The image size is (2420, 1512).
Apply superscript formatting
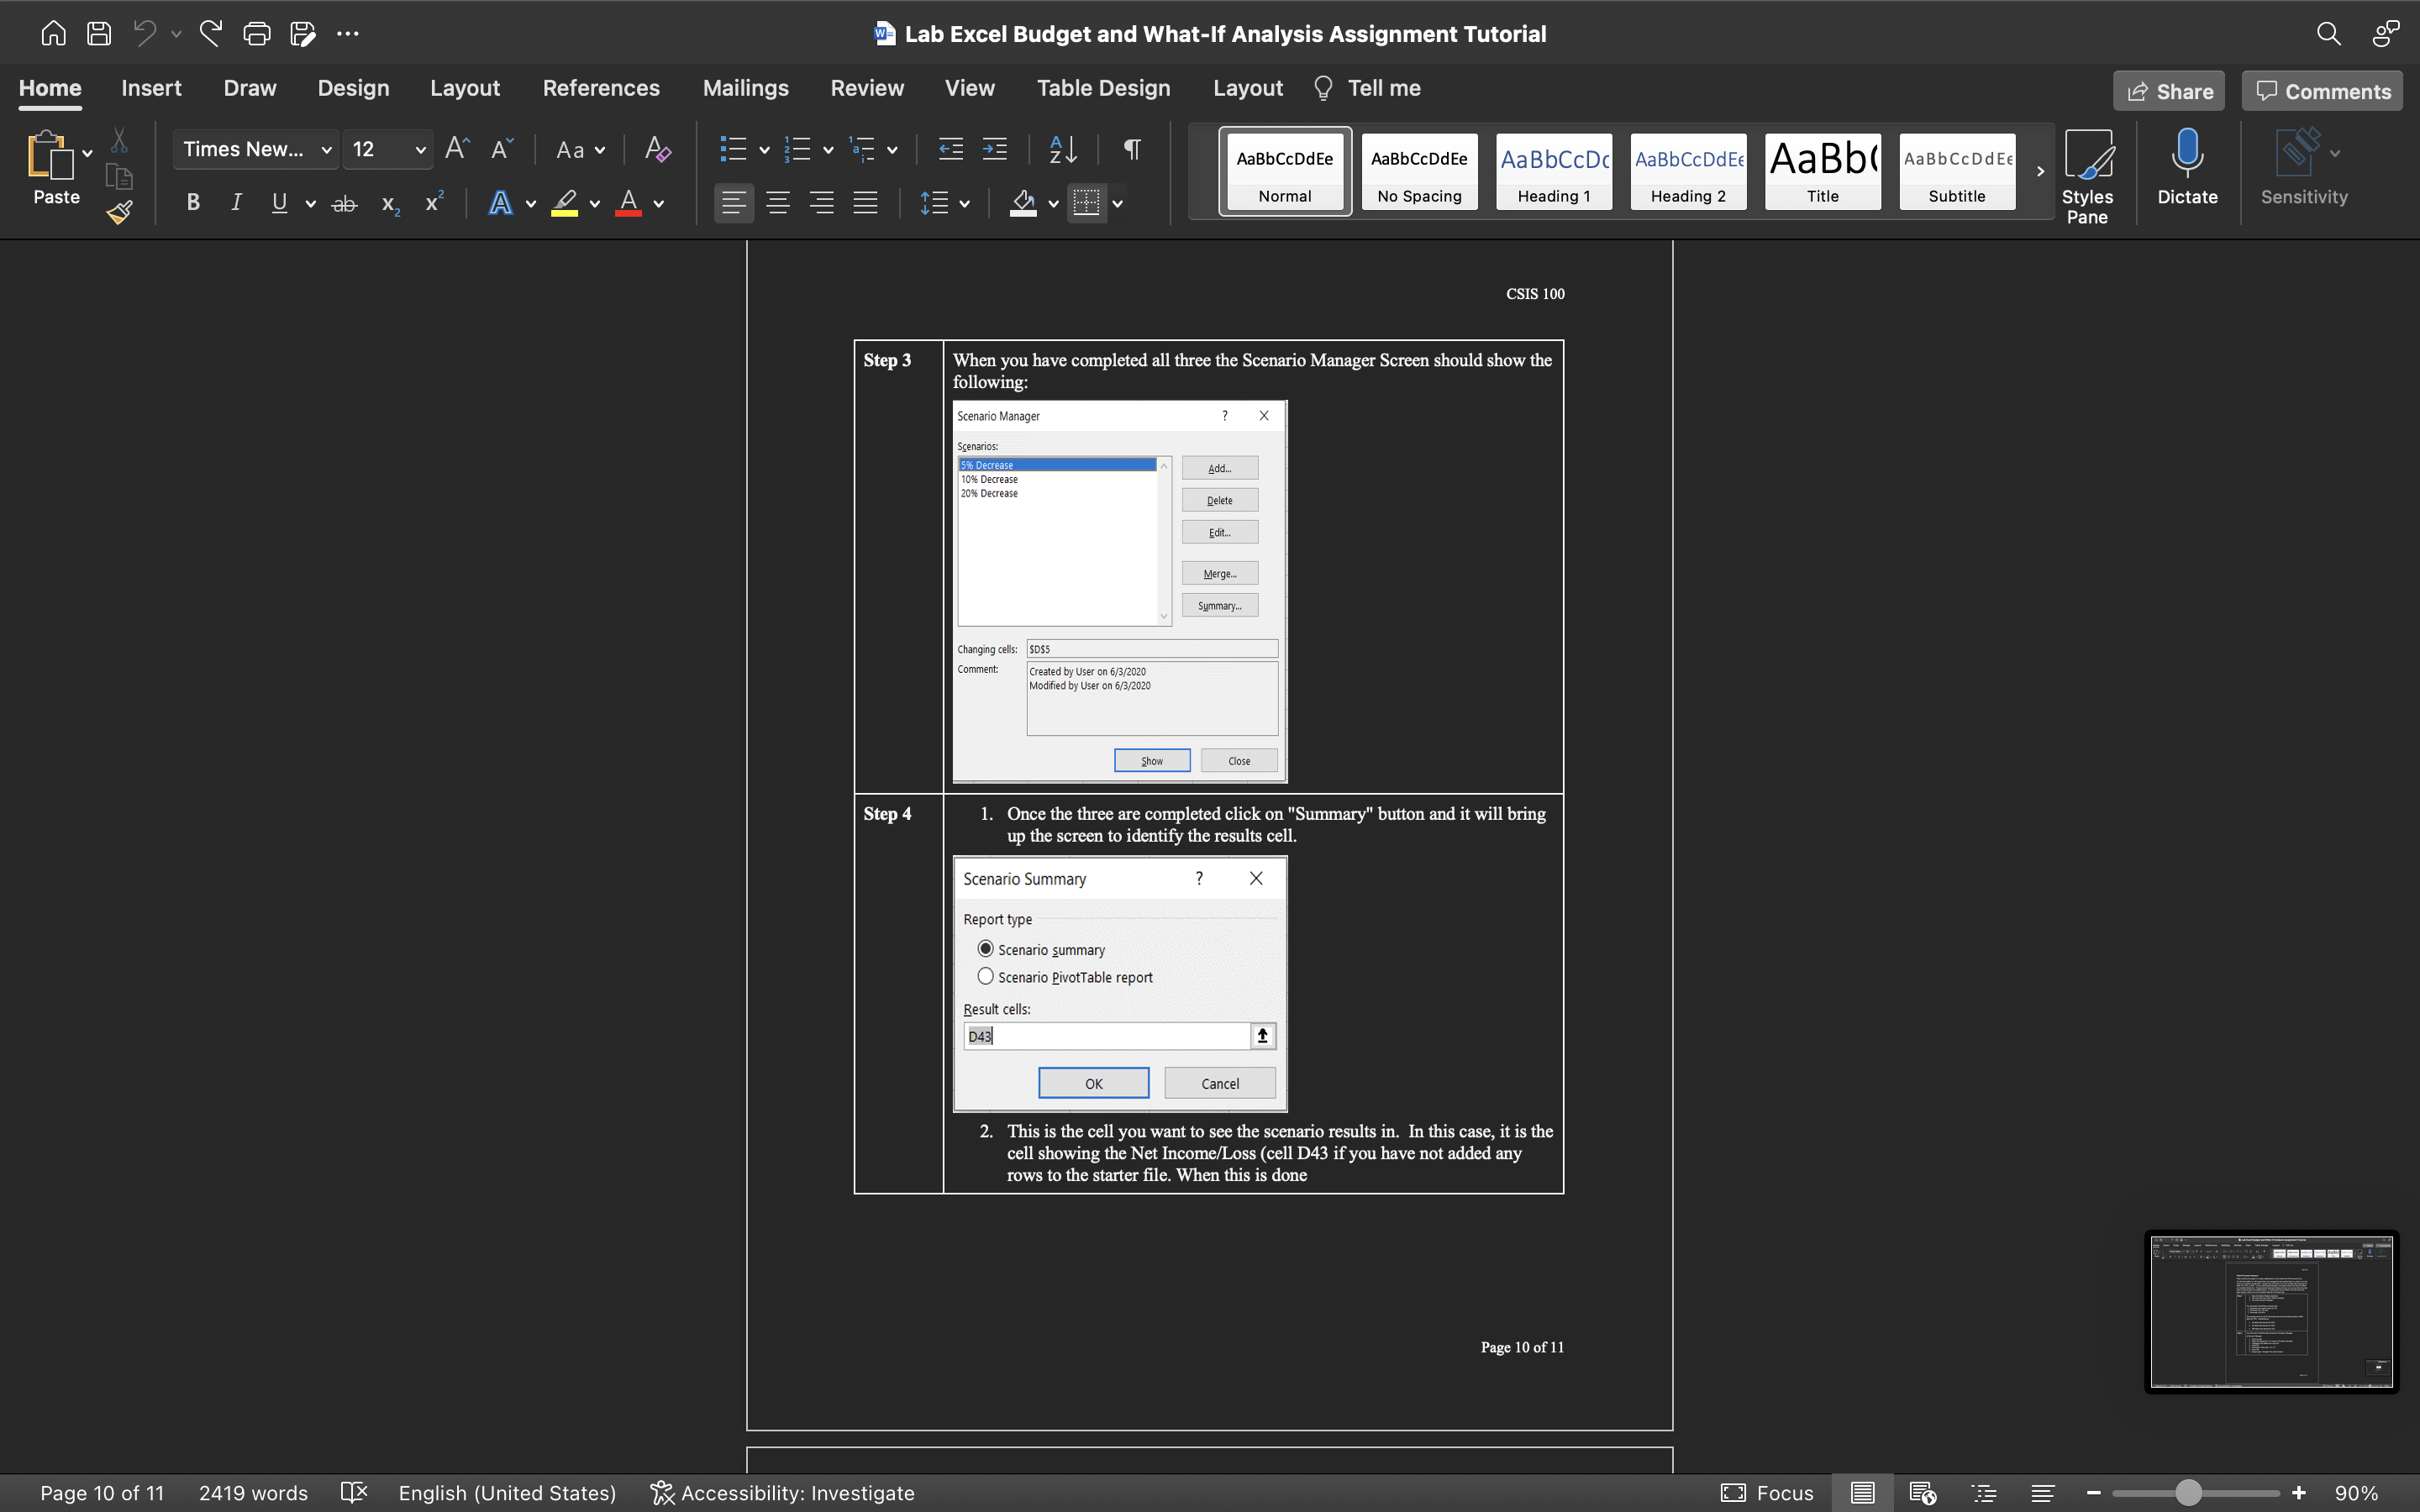point(433,203)
